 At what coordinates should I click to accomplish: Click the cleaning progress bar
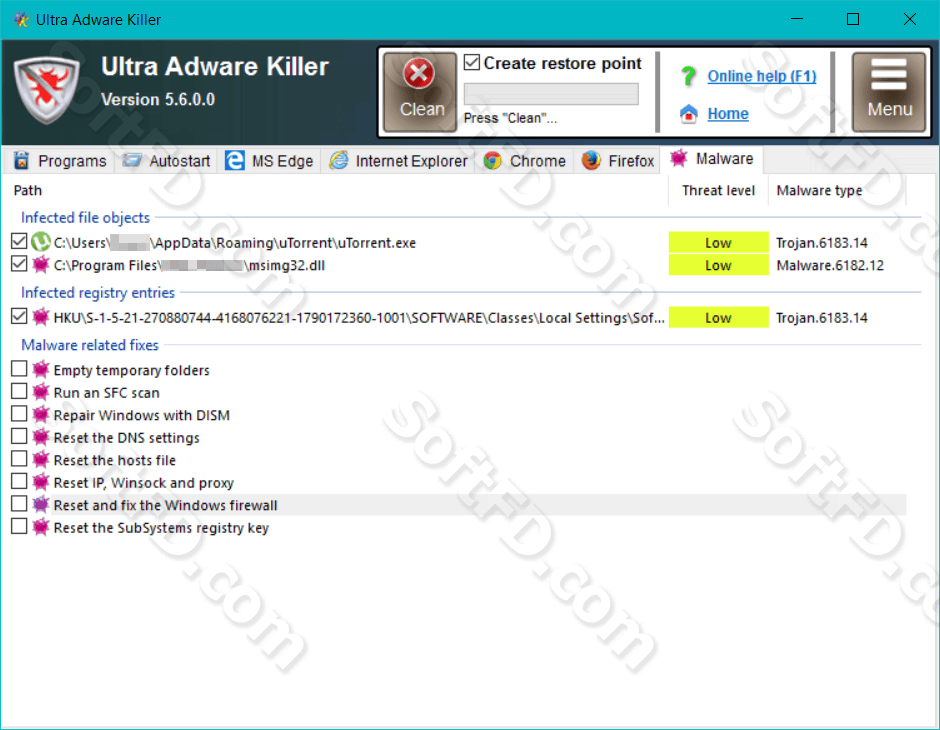[551, 94]
